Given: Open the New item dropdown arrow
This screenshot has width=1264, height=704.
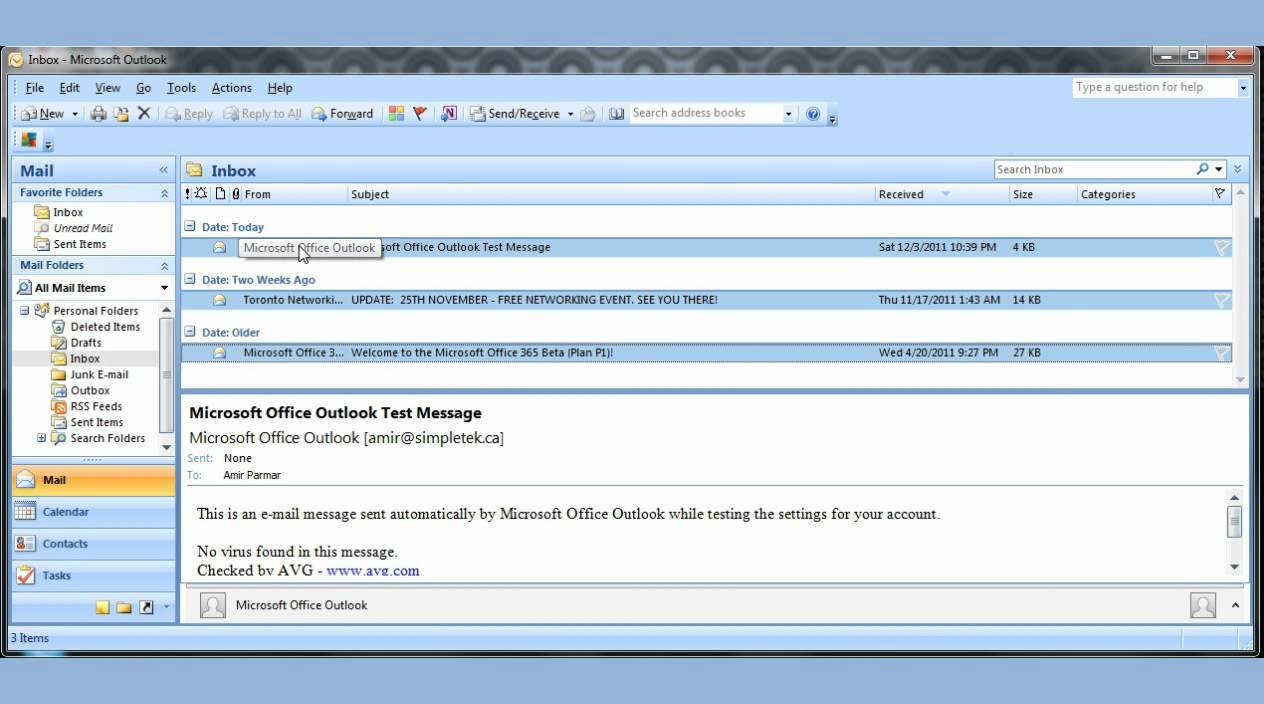Looking at the screenshot, I should [x=74, y=114].
